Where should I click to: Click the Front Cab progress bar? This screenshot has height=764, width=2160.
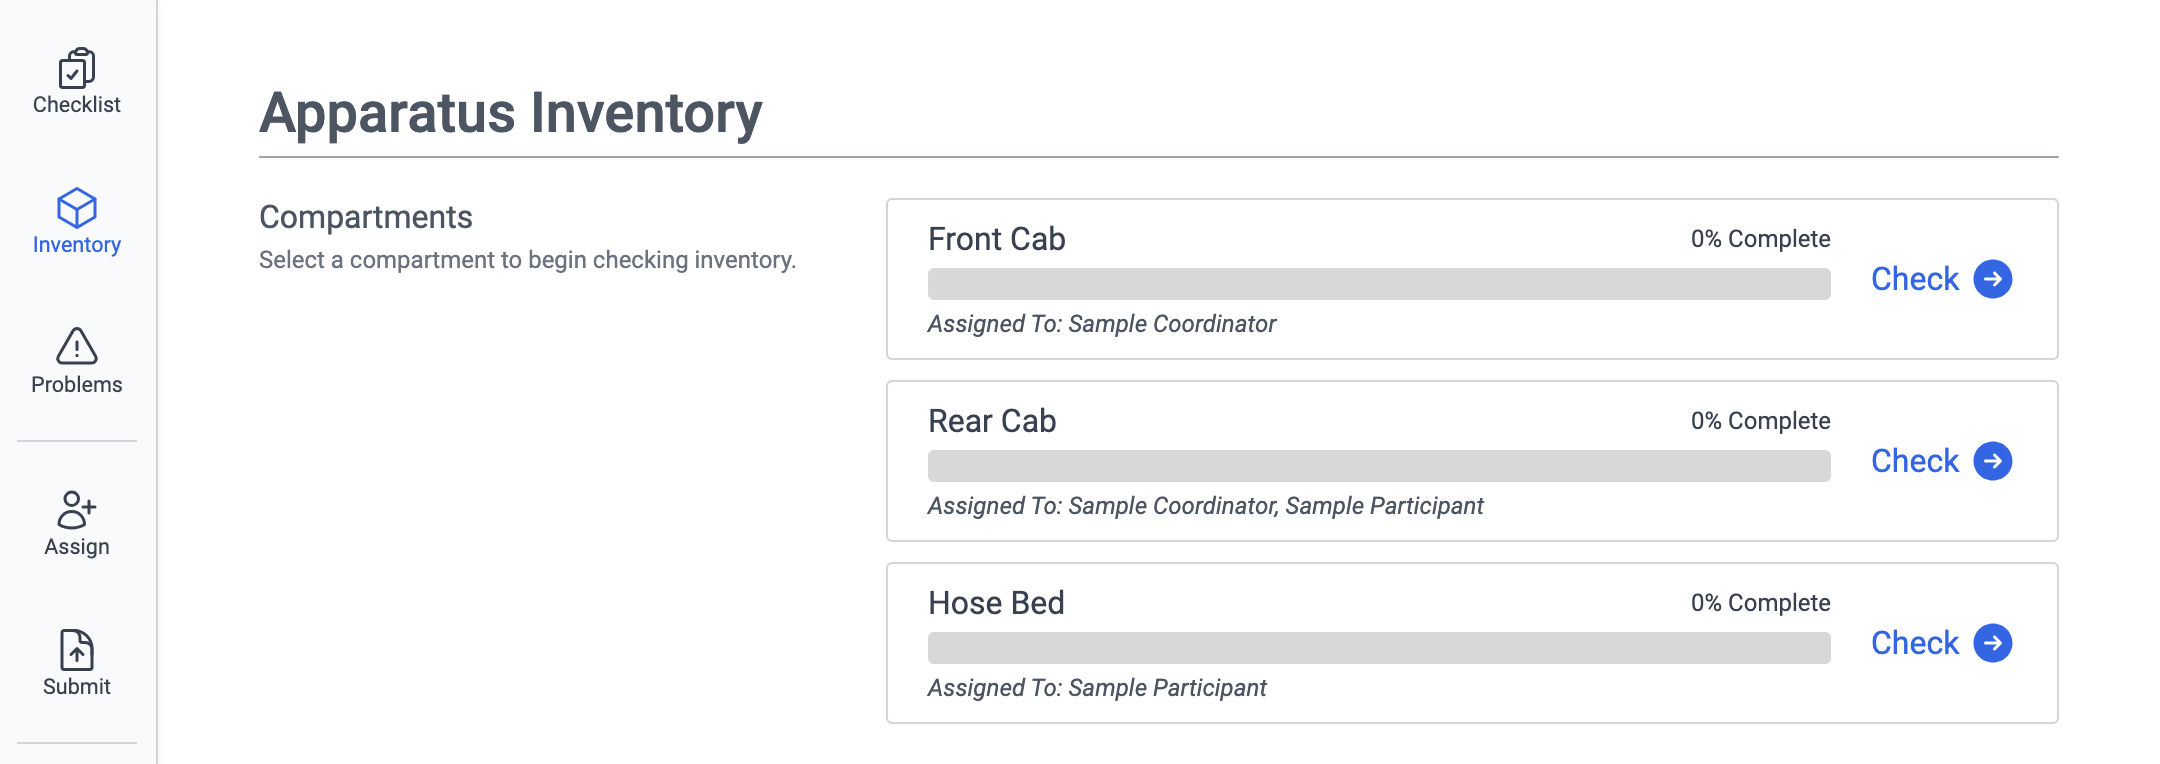point(1378,284)
